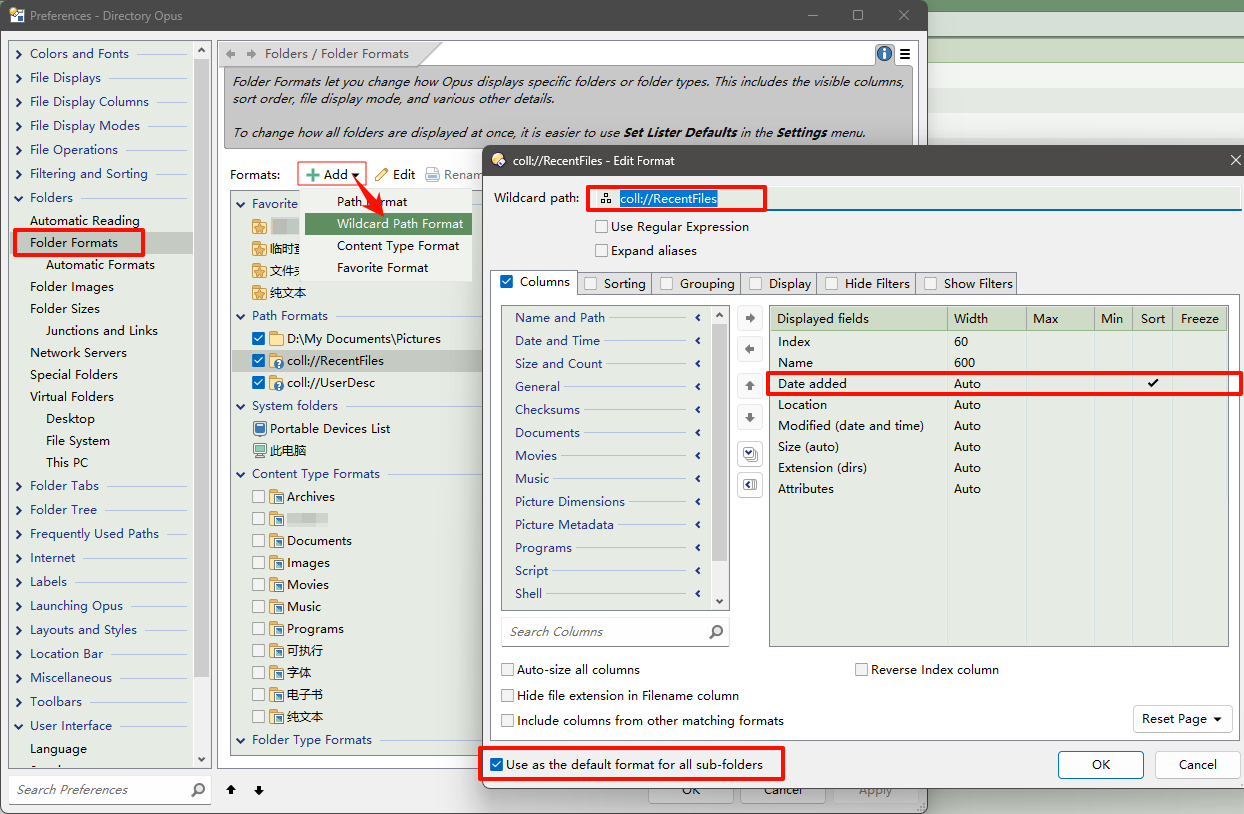Click the move-down arrow below formats list
This screenshot has width=1244, height=814.
[259, 790]
